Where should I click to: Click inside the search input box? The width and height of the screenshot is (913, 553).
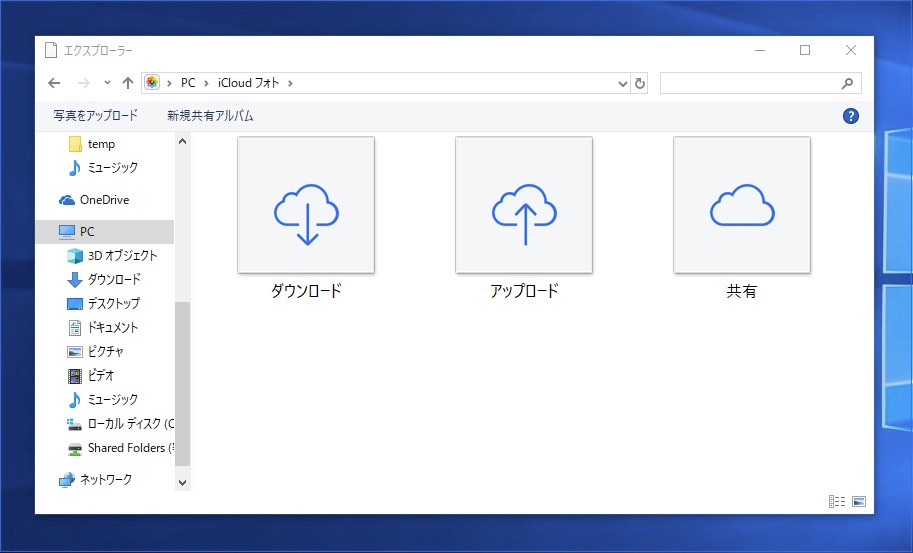tap(748, 83)
